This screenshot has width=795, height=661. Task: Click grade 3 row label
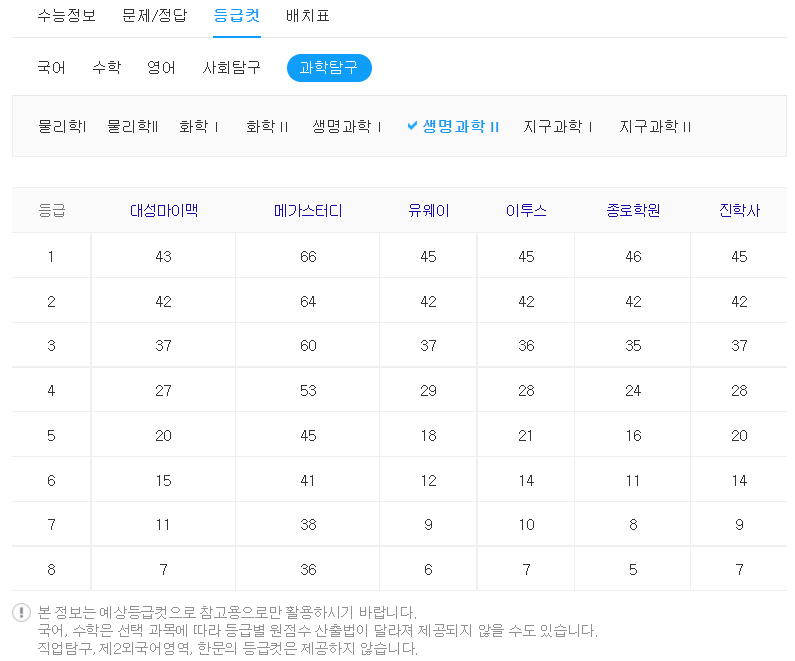51,346
